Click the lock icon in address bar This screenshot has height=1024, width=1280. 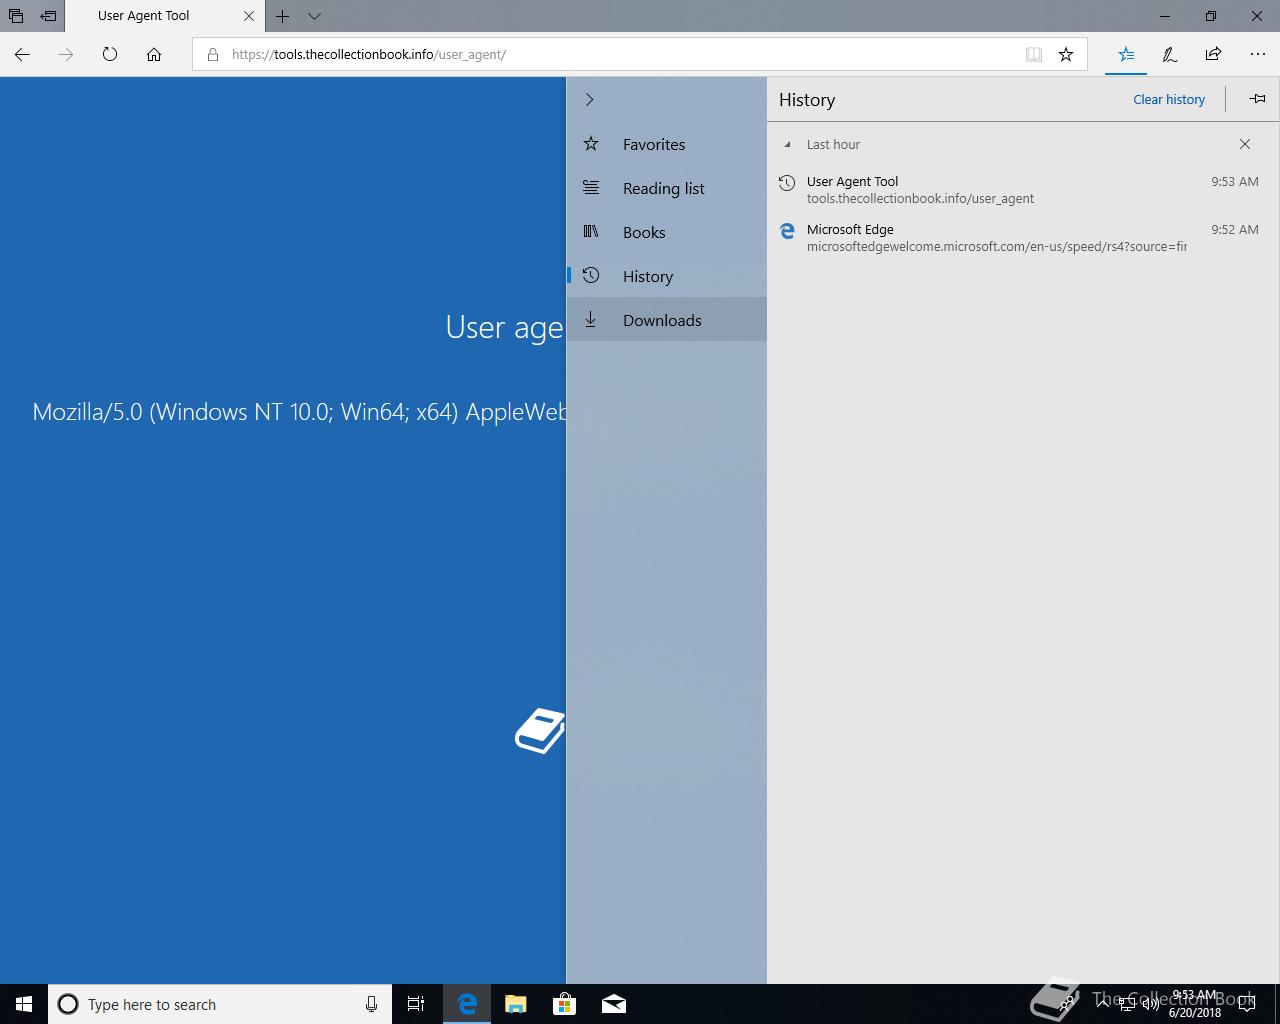[x=212, y=54]
